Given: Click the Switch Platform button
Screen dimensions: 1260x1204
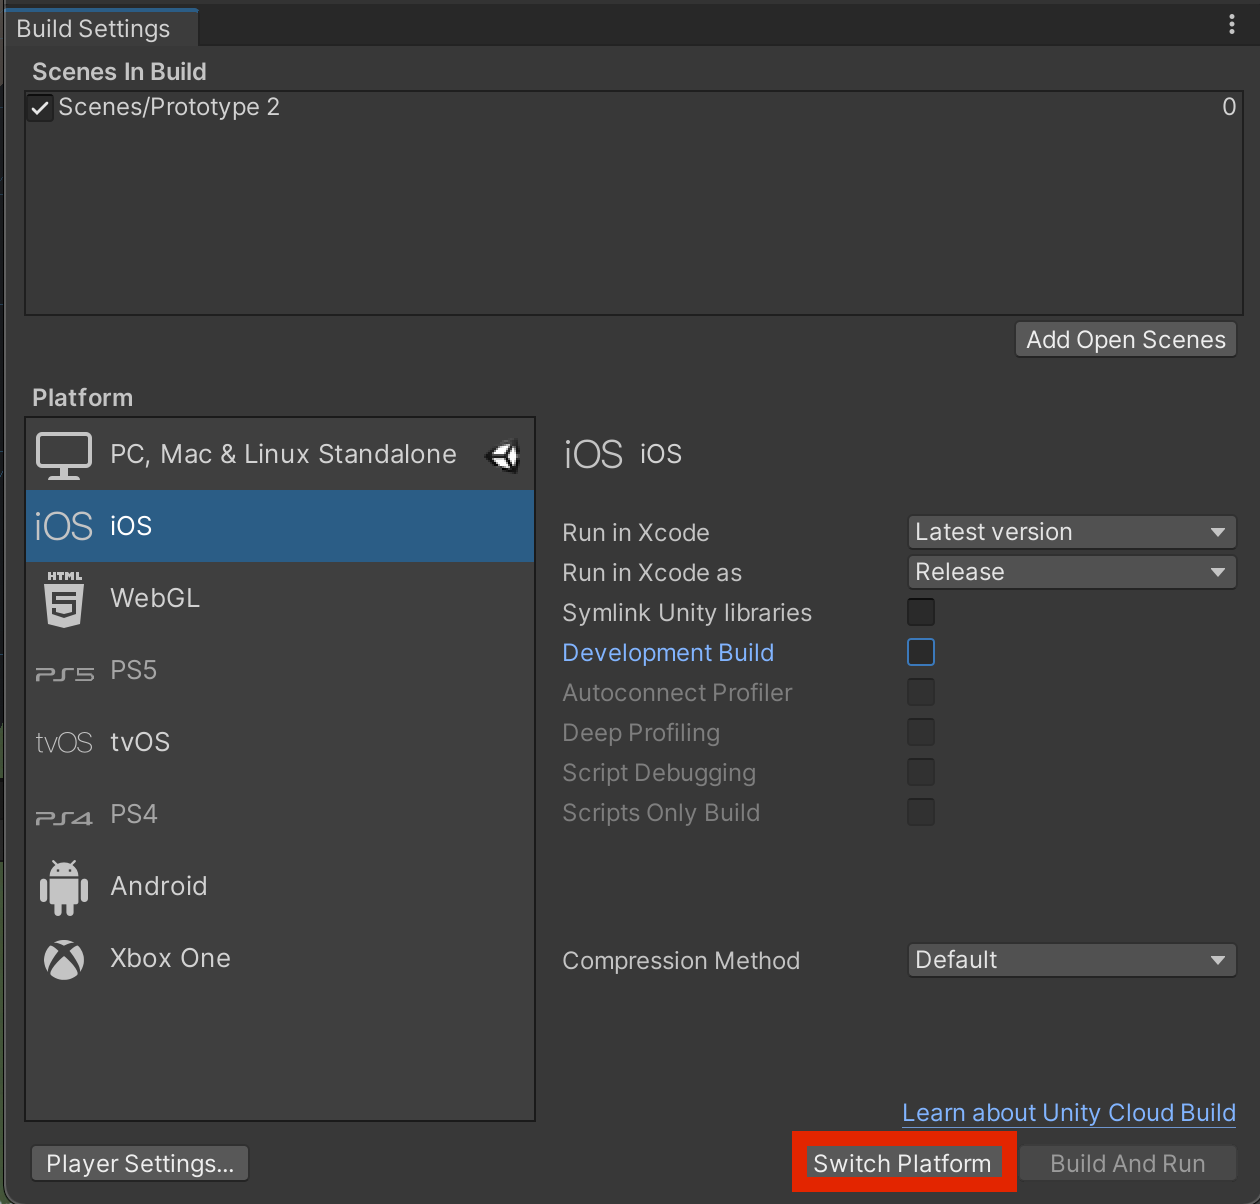Looking at the screenshot, I should (902, 1164).
